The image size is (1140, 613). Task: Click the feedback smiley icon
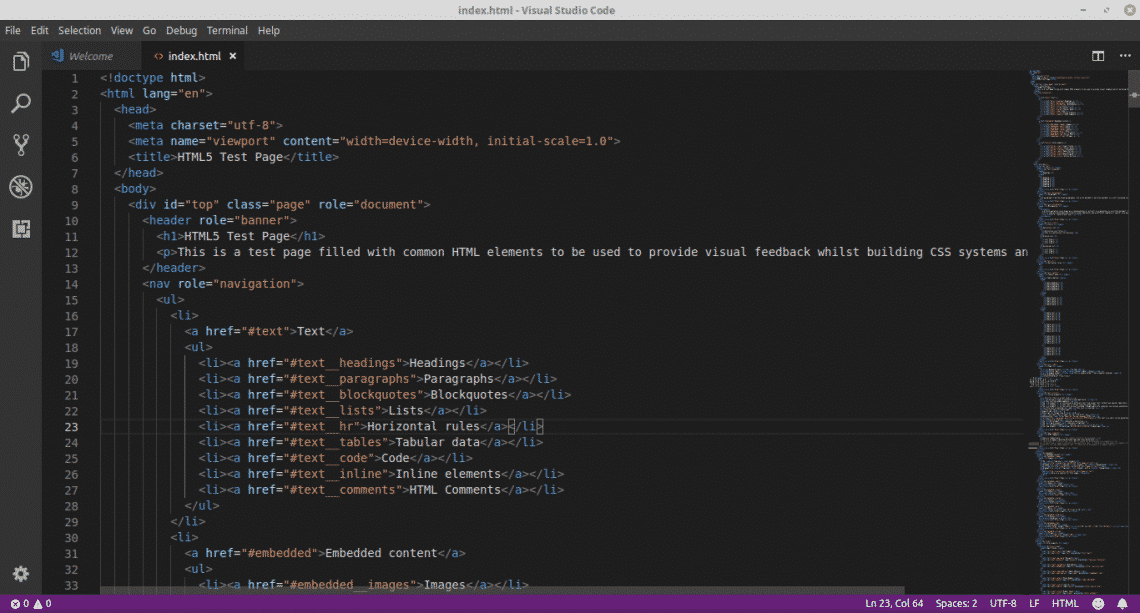pos(1099,604)
